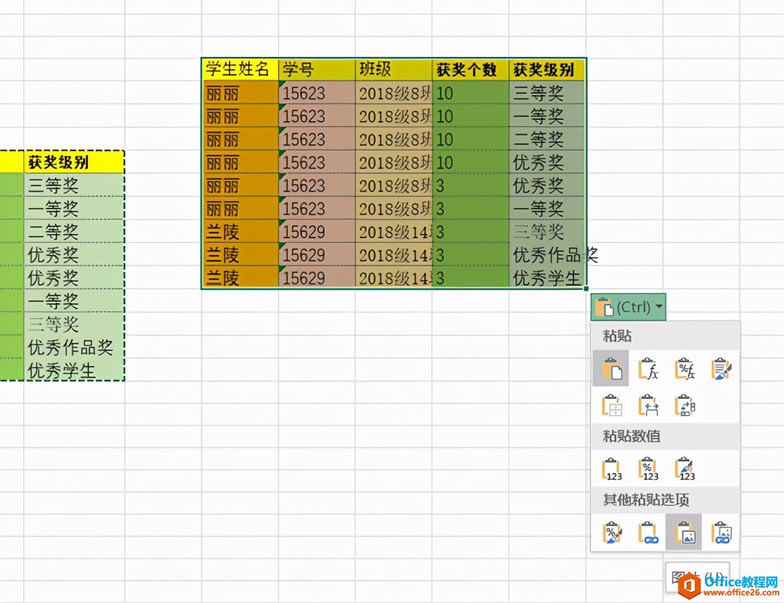Choose the Paste Formatting only icon
The image size is (784, 603).
click(611, 532)
